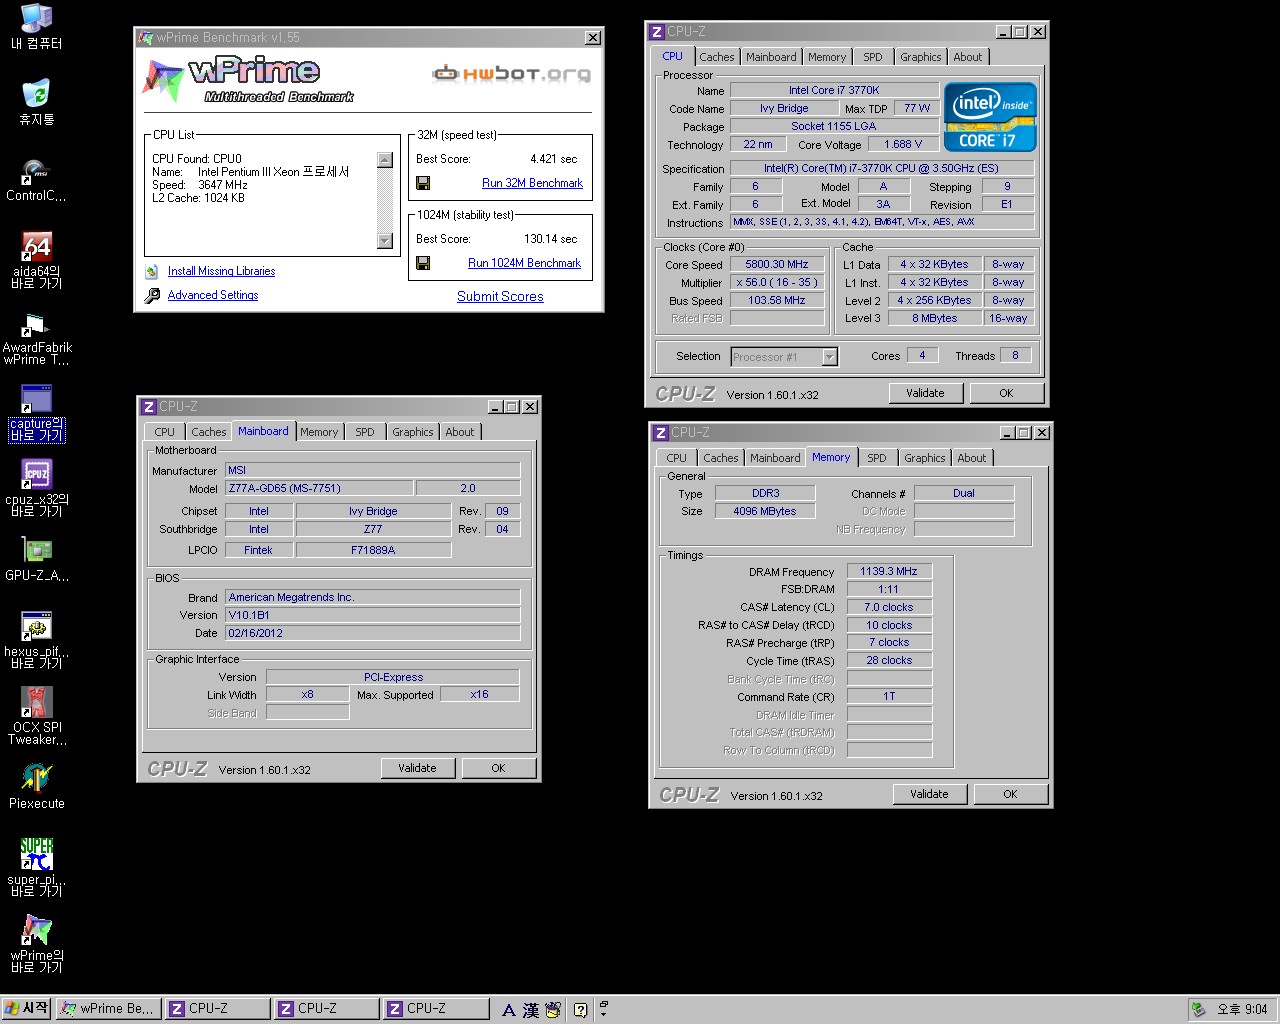The width and height of the screenshot is (1280, 1024).
Task: Open SPD tab in CPU window
Action: (x=873, y=57)
